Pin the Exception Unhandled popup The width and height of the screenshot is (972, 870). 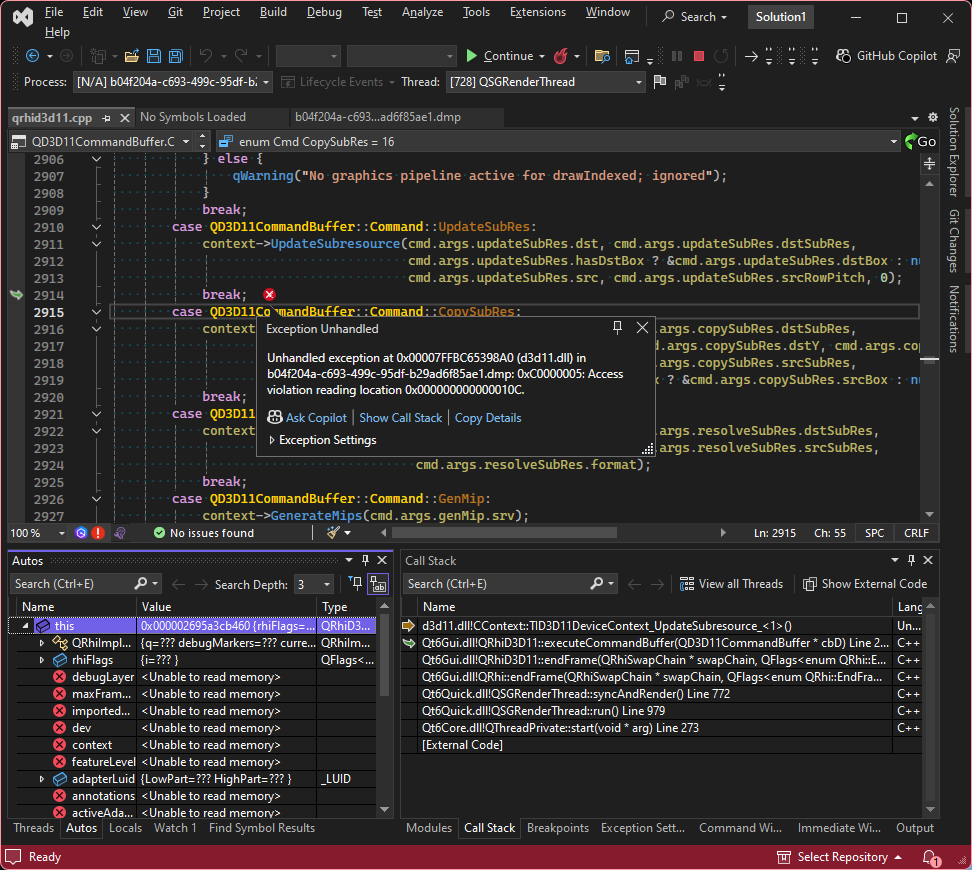click(x=617, y=327)
